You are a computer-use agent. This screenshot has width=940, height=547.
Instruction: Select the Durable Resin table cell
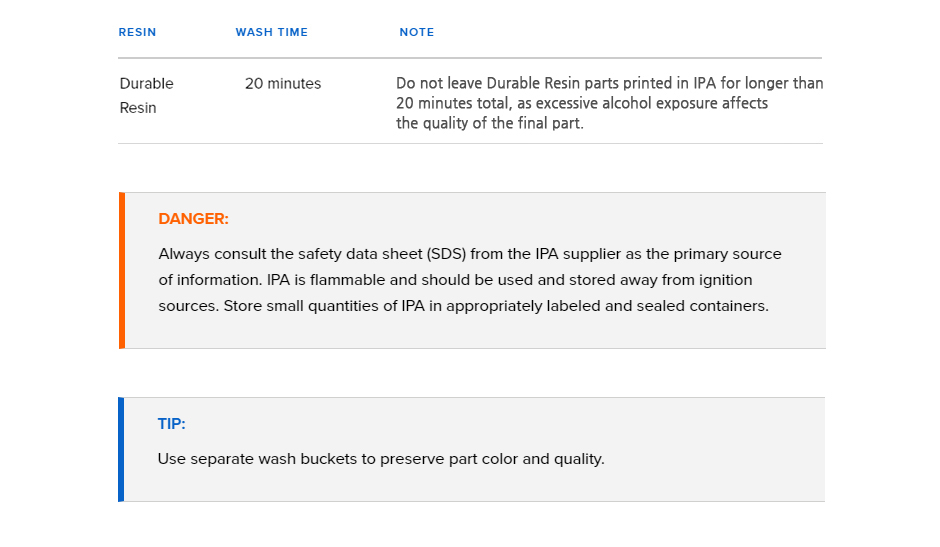pyautogui.click(x=146, y=95)
